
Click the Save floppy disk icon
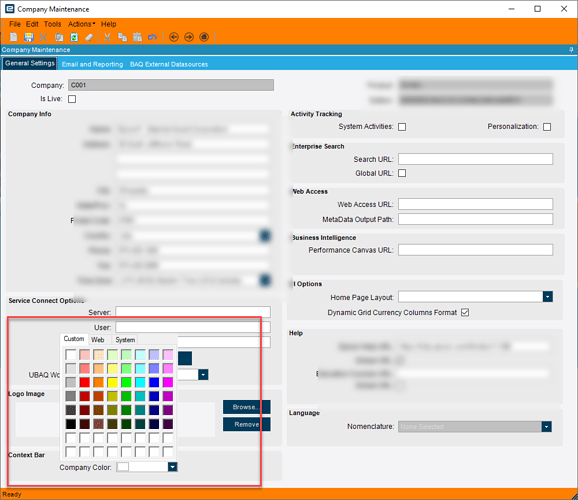(28, 37)
